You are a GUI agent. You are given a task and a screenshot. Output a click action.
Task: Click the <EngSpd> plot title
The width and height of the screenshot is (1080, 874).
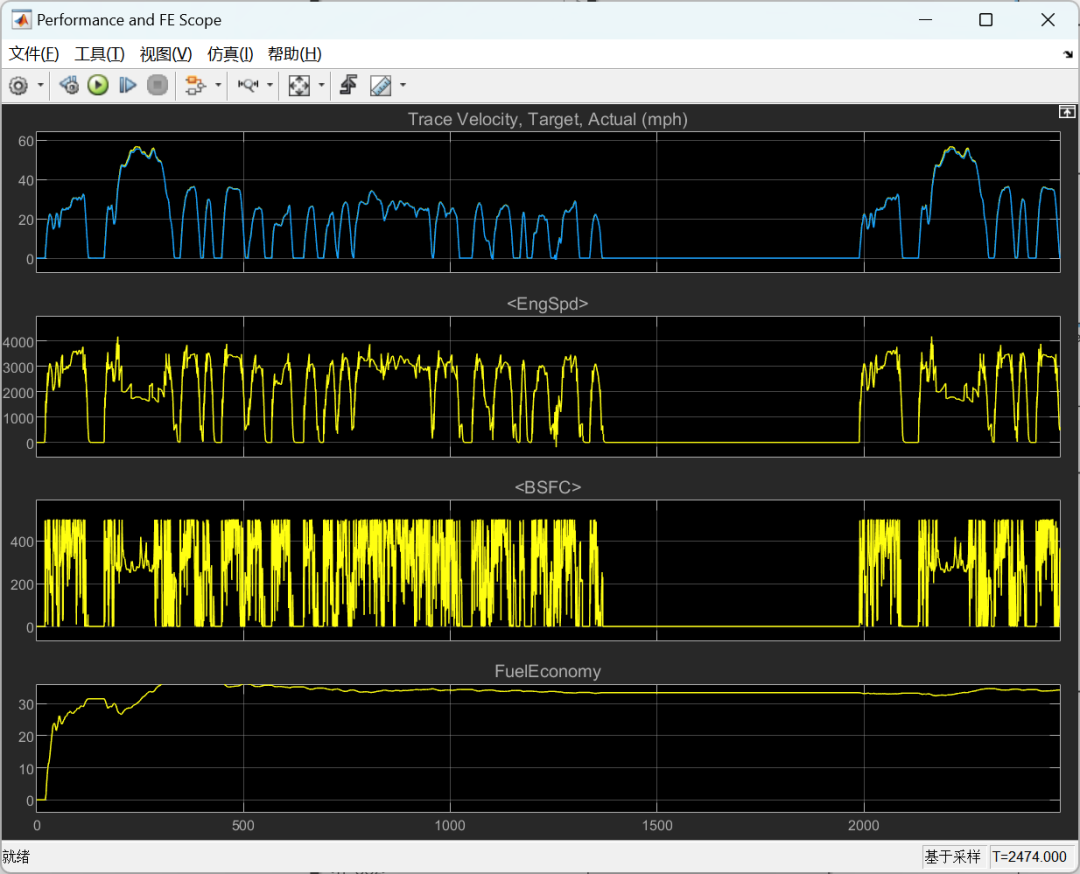pyautogui.click(x=548, y=304)
